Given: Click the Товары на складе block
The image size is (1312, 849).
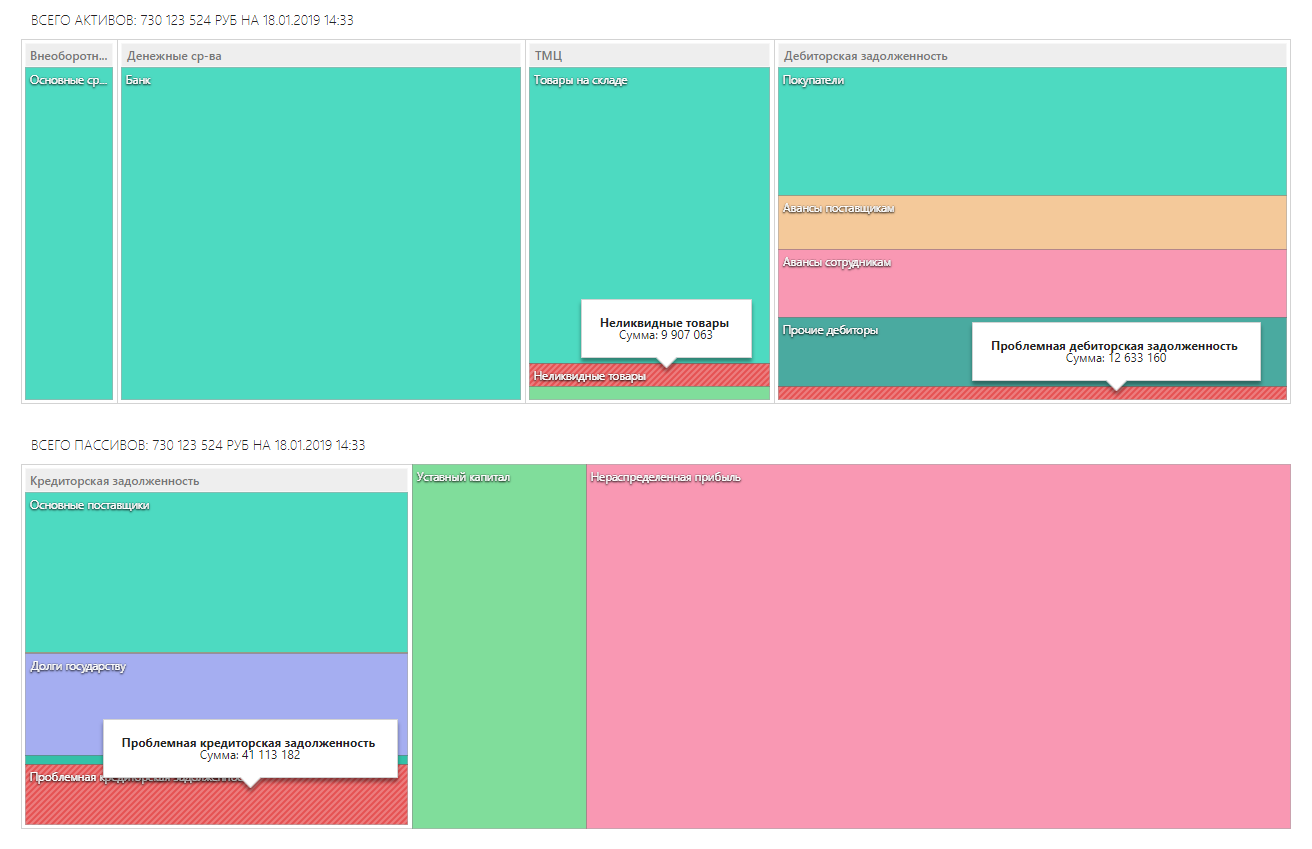Looking at the screenshot, I should (649, 200).
